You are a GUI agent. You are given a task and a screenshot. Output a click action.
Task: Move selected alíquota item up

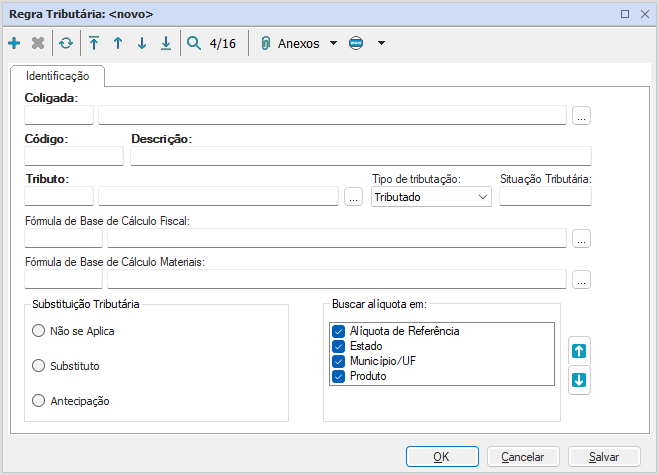(579, 350)
